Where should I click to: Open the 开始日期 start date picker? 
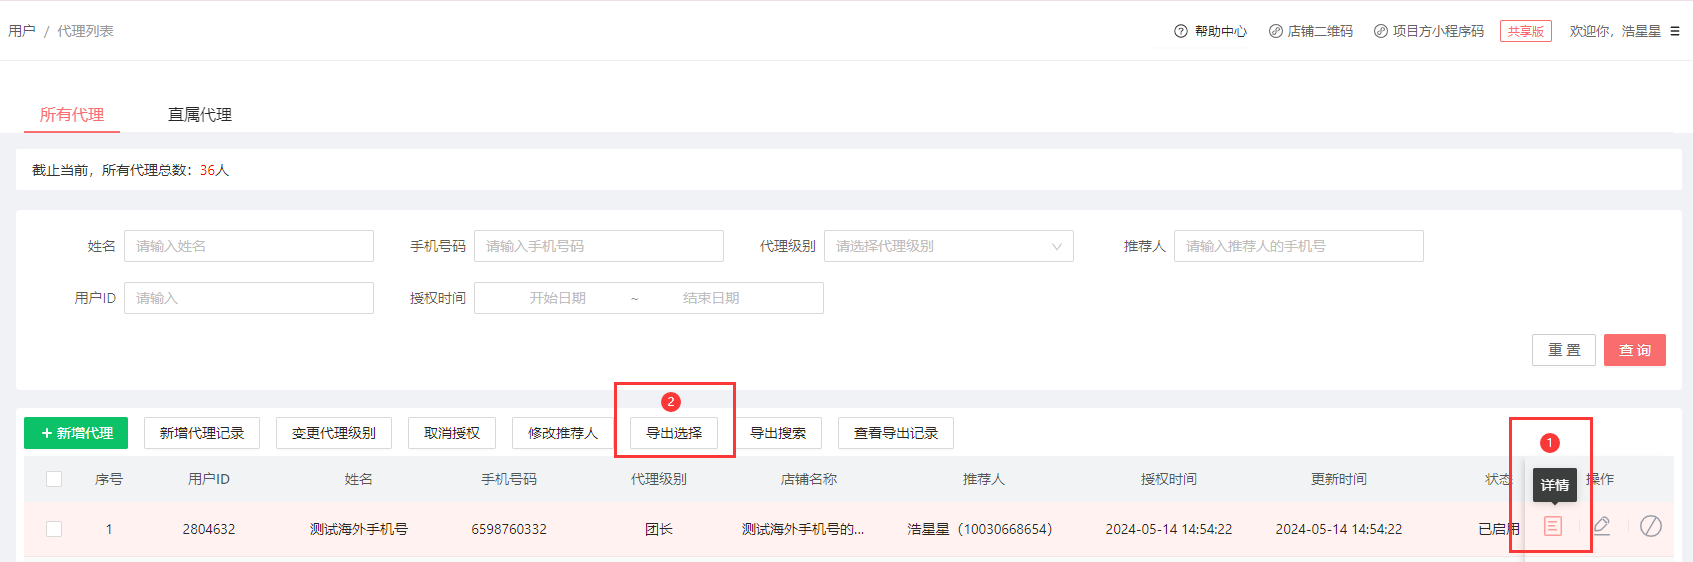(x=557, y=298)
